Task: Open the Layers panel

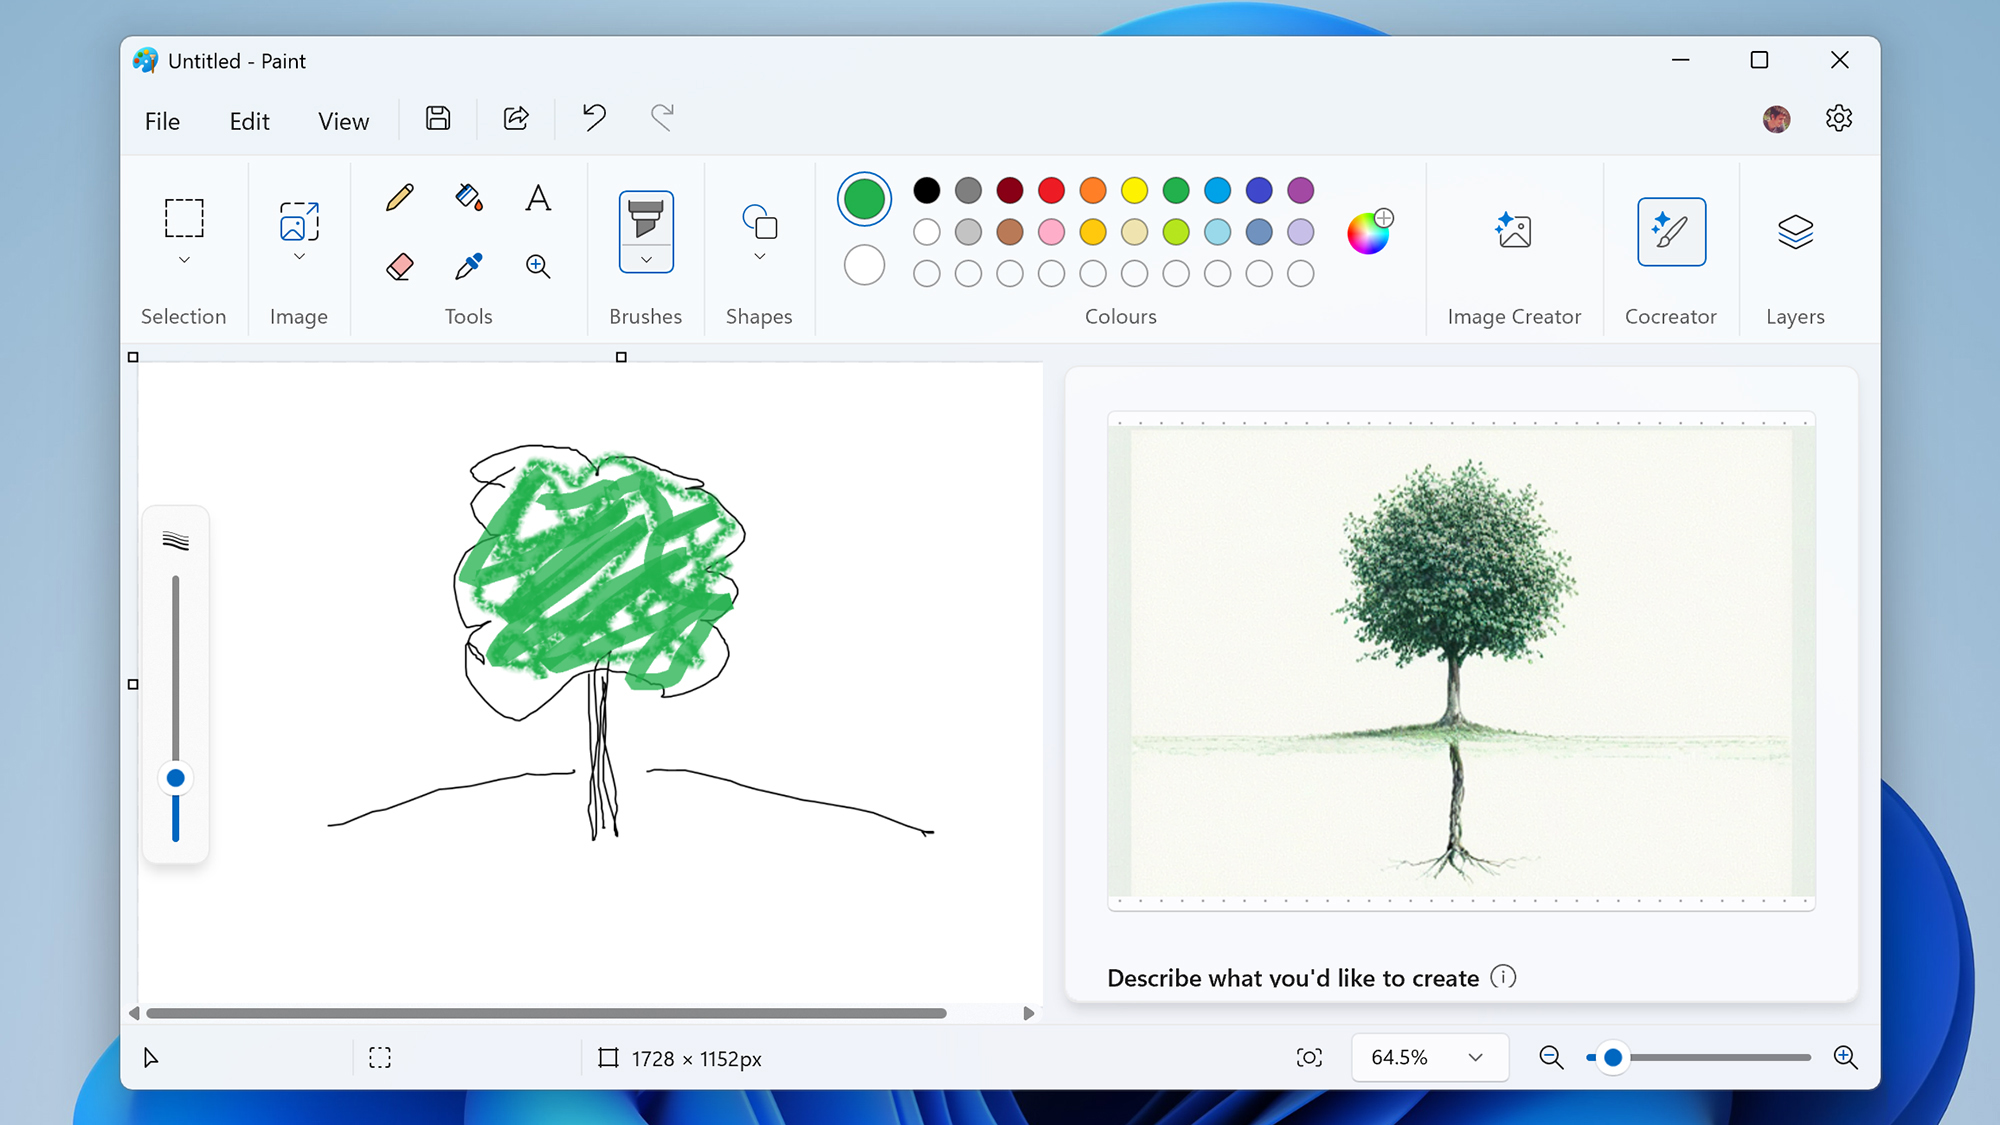Action: point(1794,231)
